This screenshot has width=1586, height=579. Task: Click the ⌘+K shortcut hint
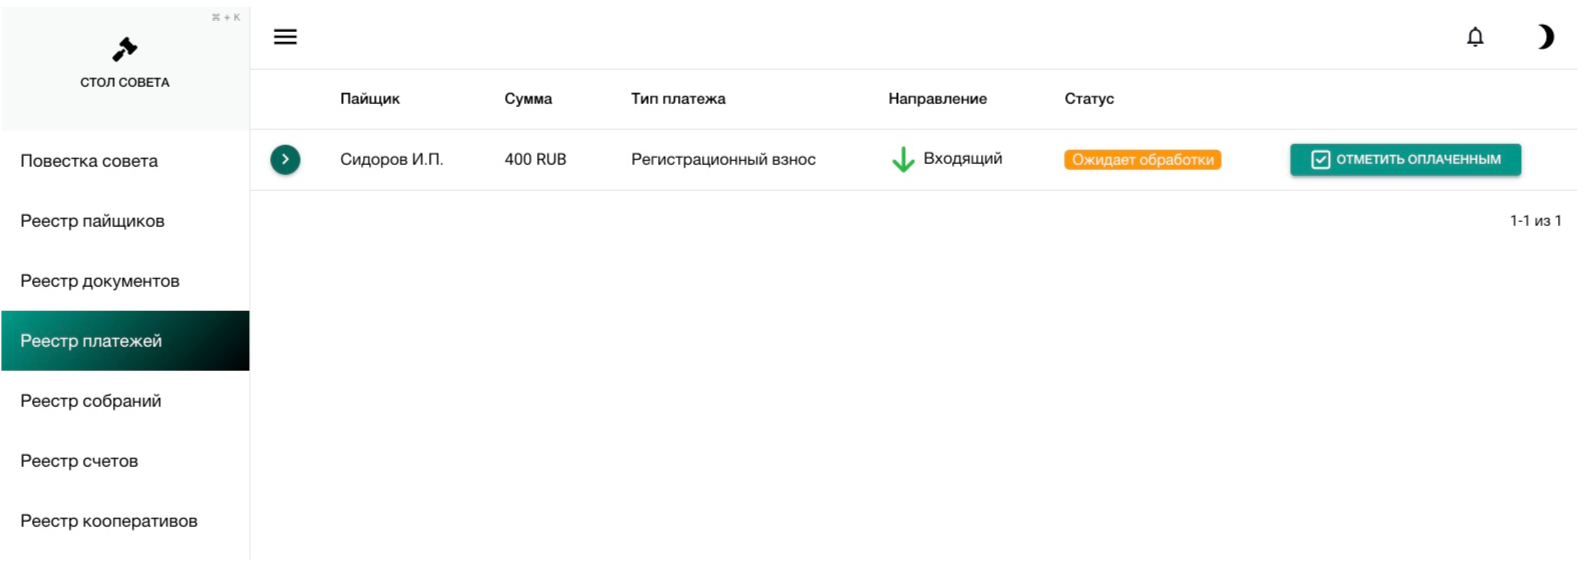point(226,17)
